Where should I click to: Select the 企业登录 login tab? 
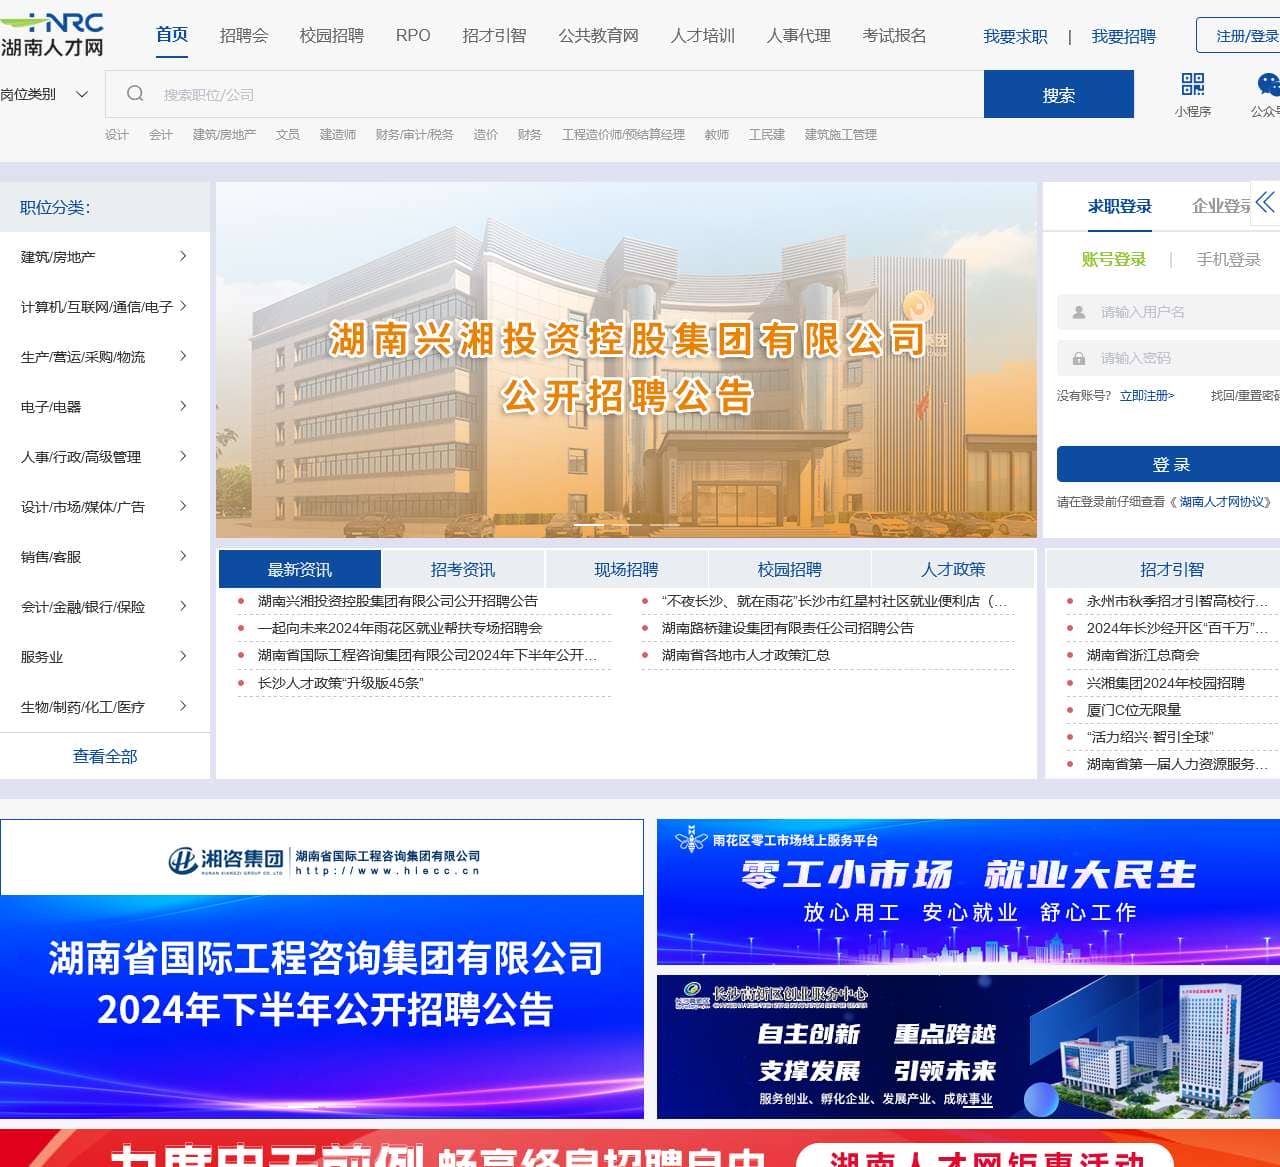click(1222, 206)
